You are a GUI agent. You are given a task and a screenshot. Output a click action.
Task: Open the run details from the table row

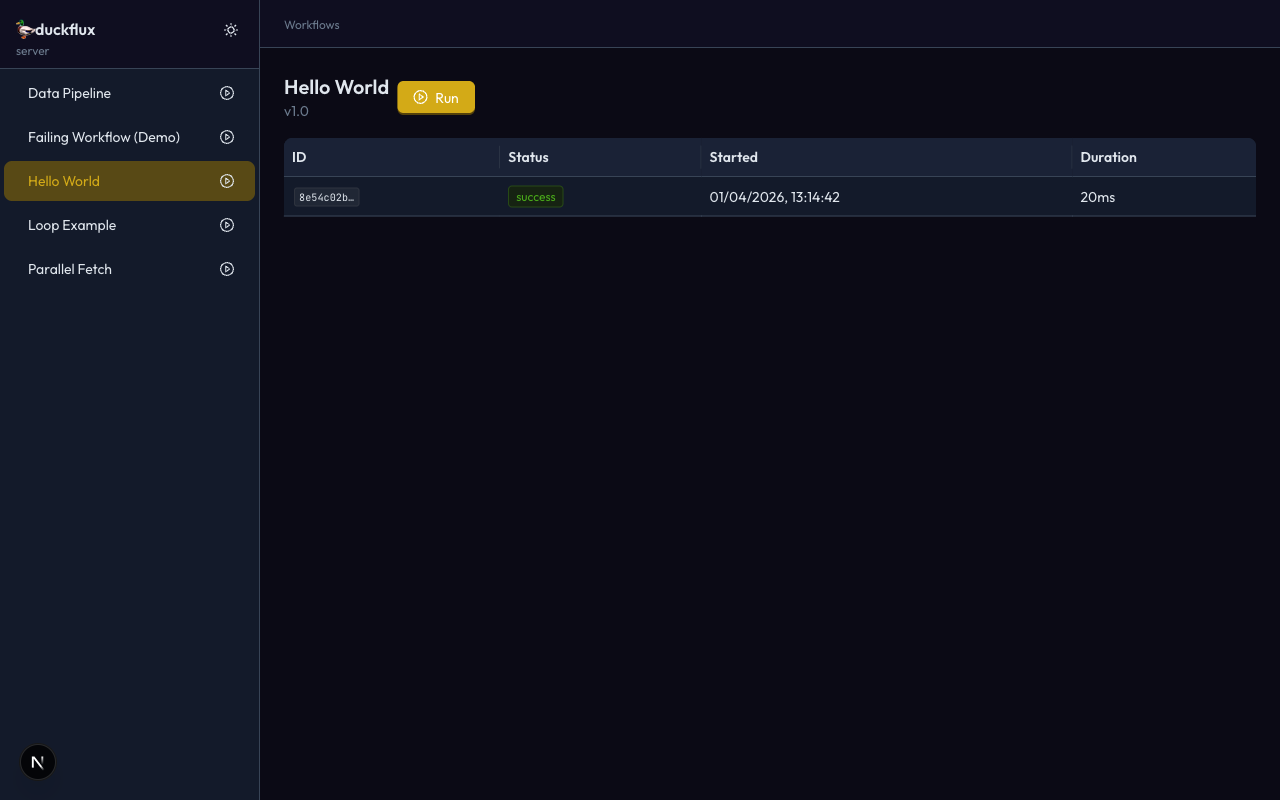click(770, 197)
